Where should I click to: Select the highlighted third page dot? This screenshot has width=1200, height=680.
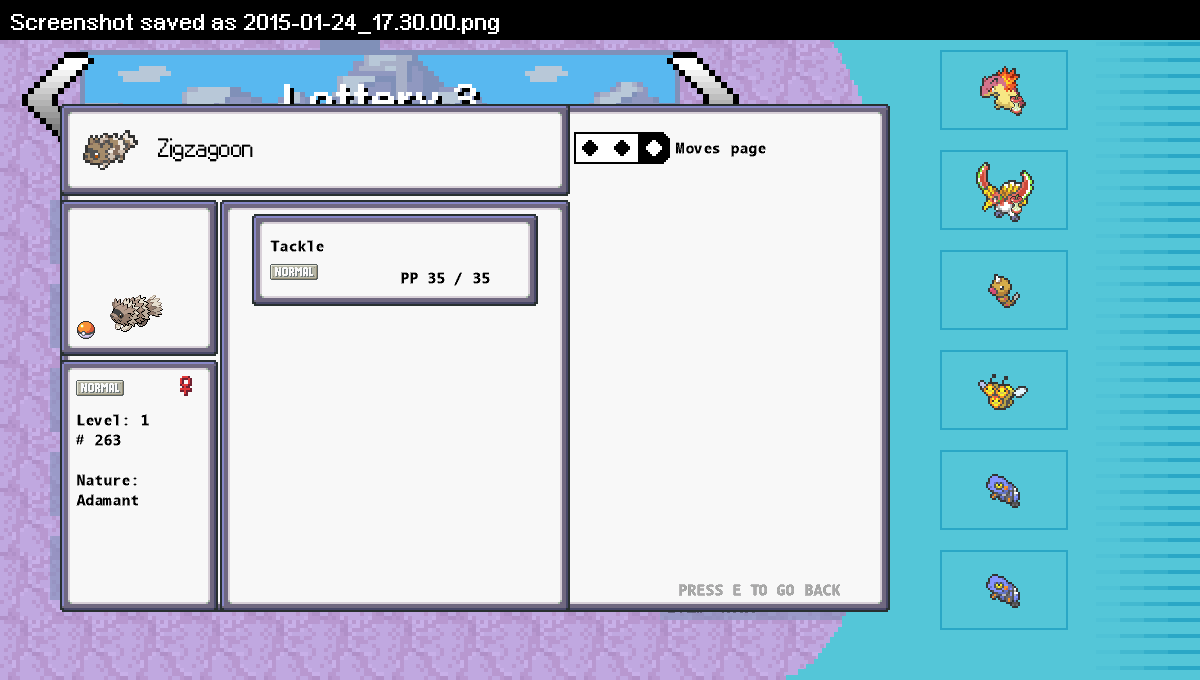[654, 148]
